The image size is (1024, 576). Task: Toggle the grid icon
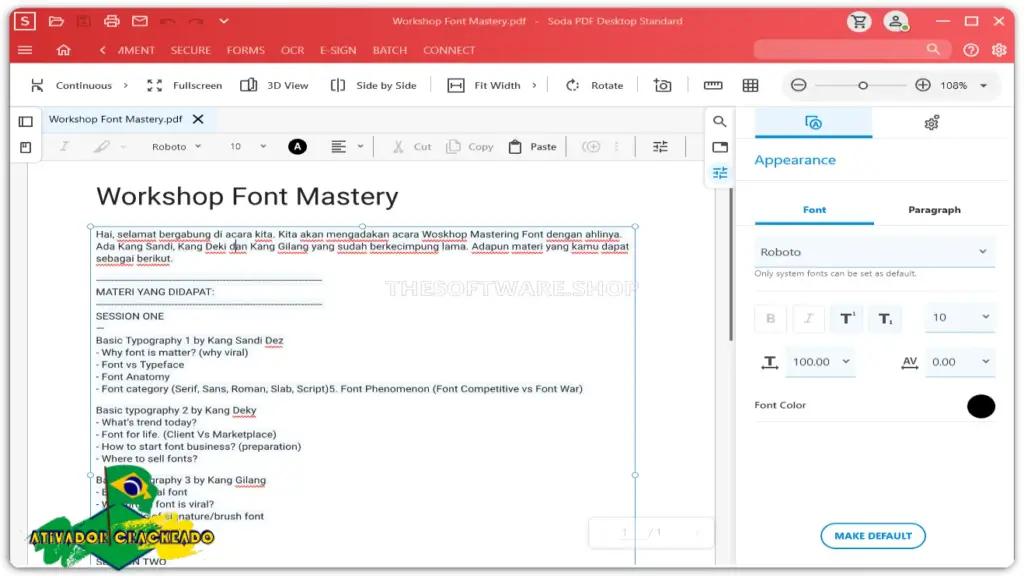click(750, 86)
